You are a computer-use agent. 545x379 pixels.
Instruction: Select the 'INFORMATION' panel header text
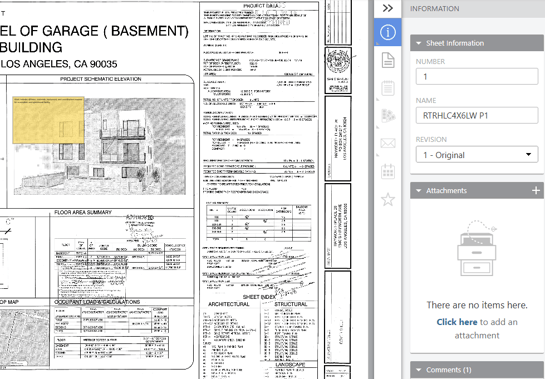tap(434, 9)
